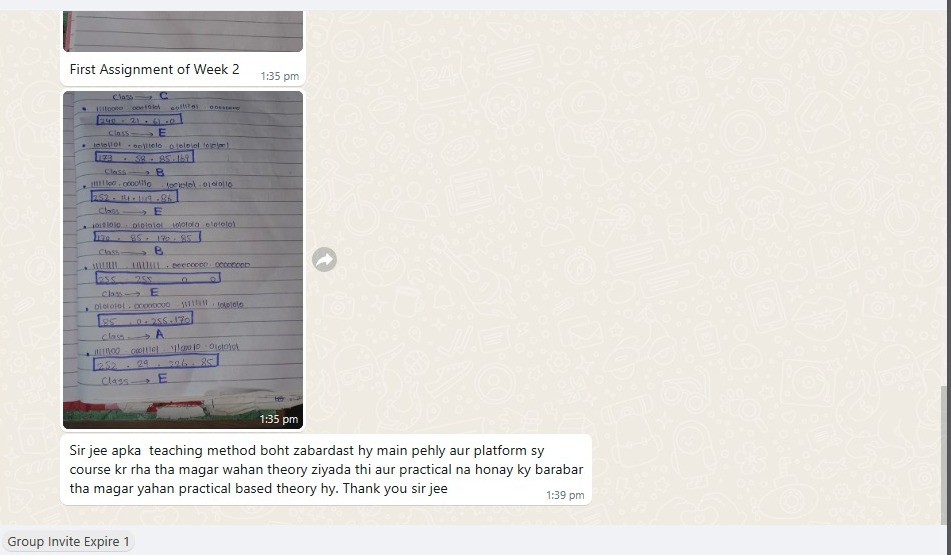Viewport: 951px width, 555px height.
Task: Open the partially visible notebook photo at top
Action: (183, 31)
